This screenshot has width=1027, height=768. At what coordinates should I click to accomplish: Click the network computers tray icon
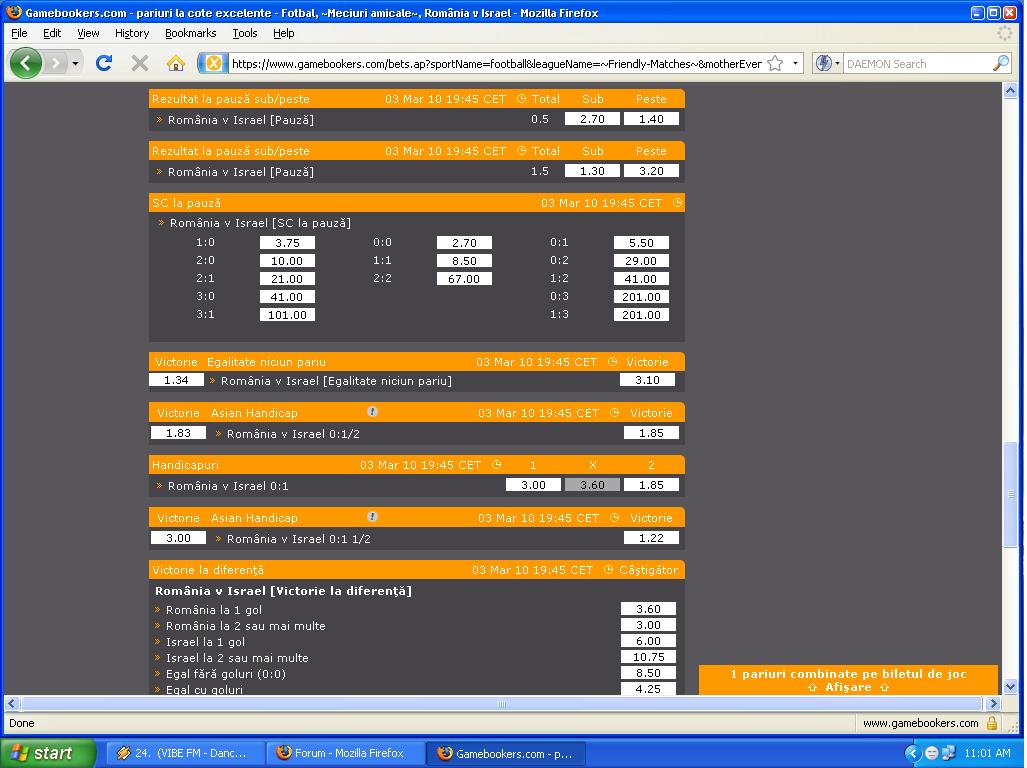[x=948, y=753]
